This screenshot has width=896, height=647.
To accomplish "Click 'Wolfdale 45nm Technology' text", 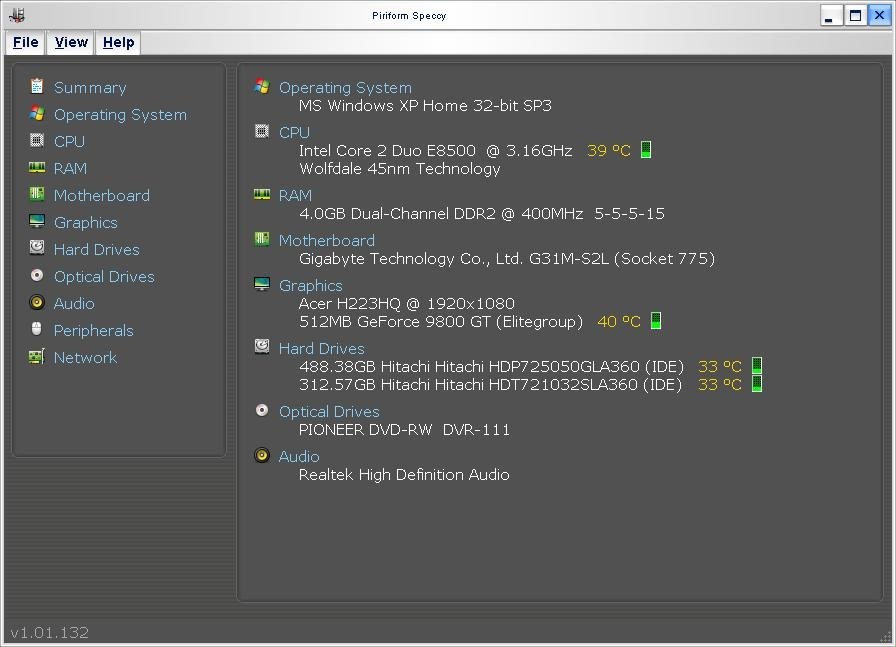I will [399, 169].
